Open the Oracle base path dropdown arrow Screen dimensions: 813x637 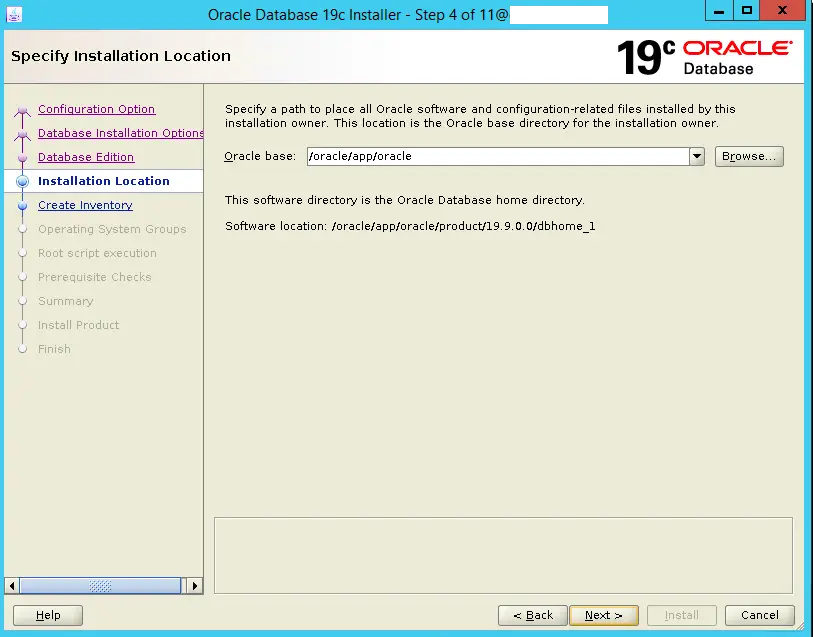pyautogui.click(x=696, y=156)
